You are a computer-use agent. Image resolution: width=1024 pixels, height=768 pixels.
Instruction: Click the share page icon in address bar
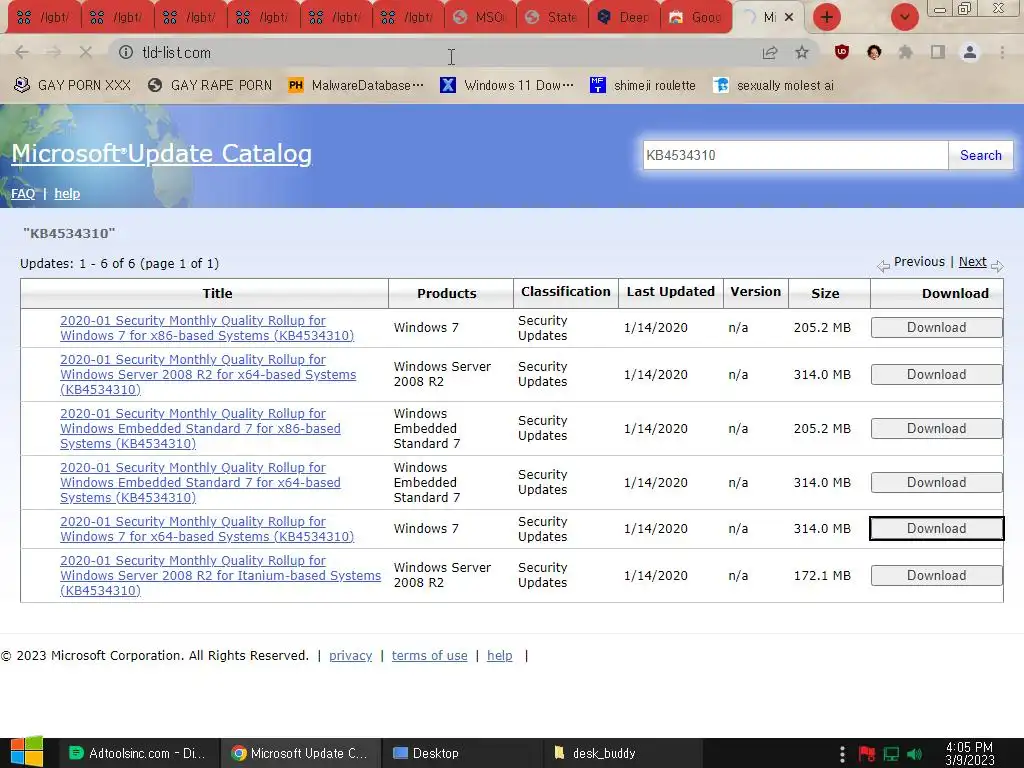[x=770, y=53]
